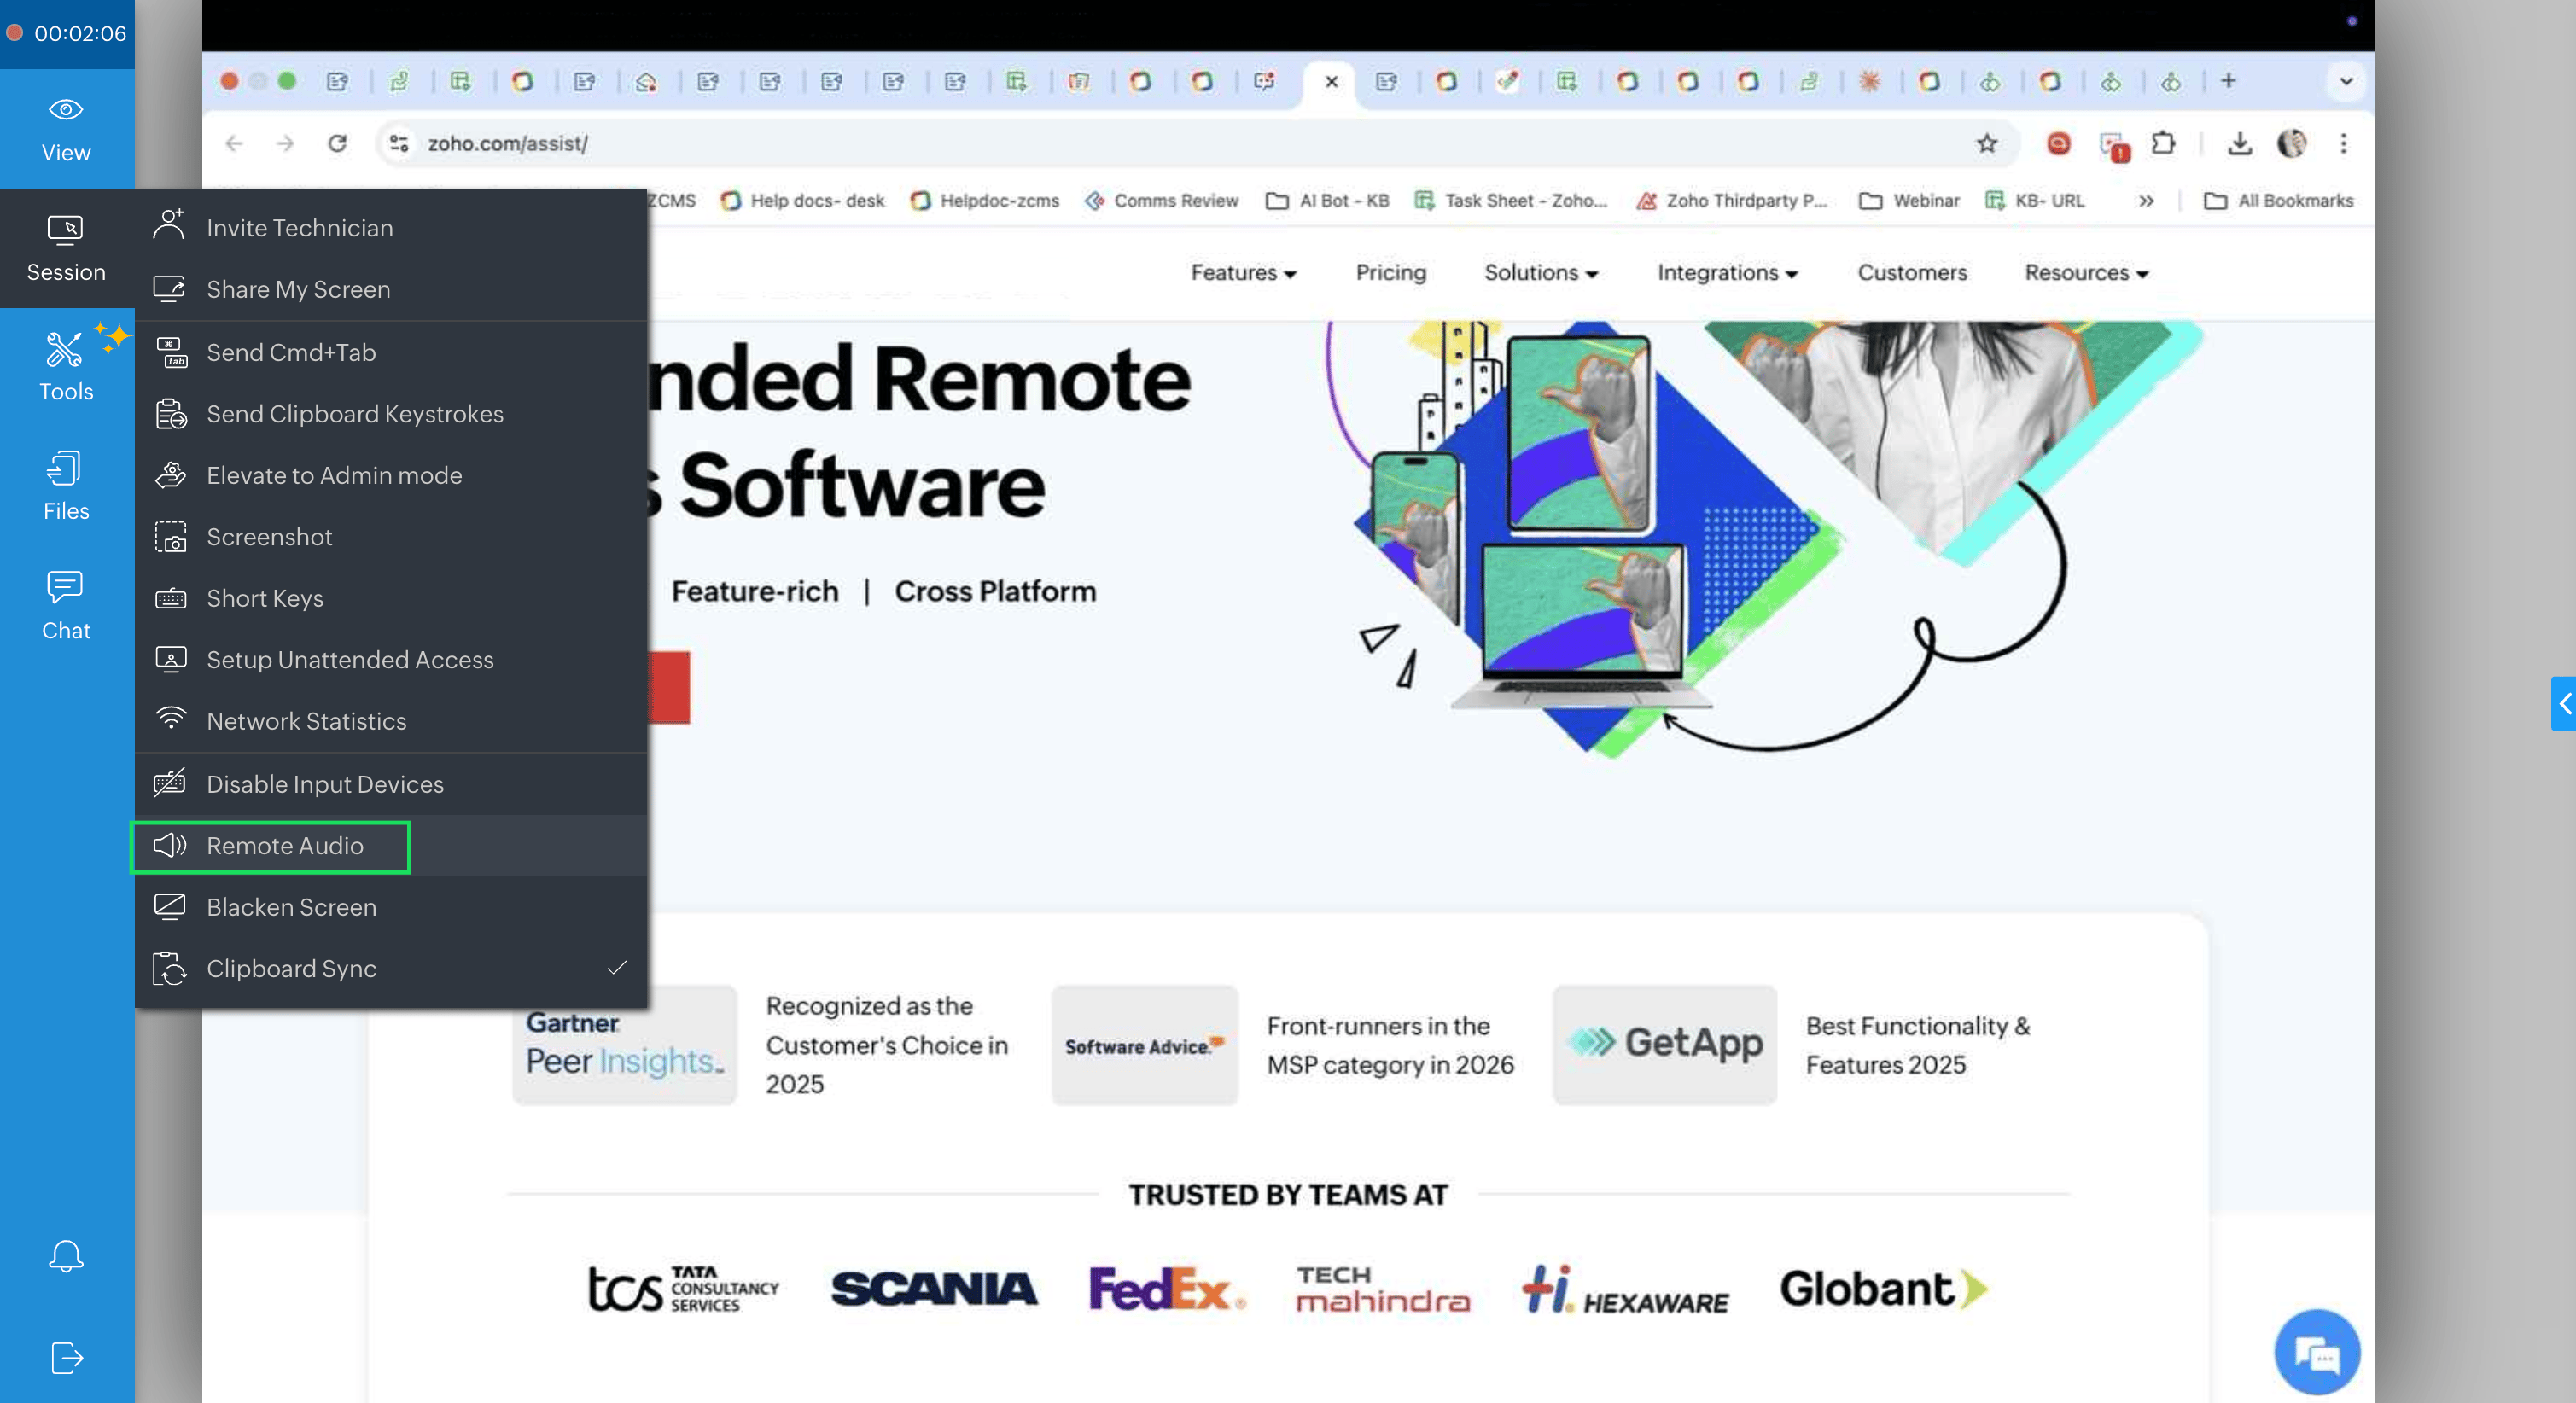Select Invite Technician from the menu

click(x=299, y=228)
